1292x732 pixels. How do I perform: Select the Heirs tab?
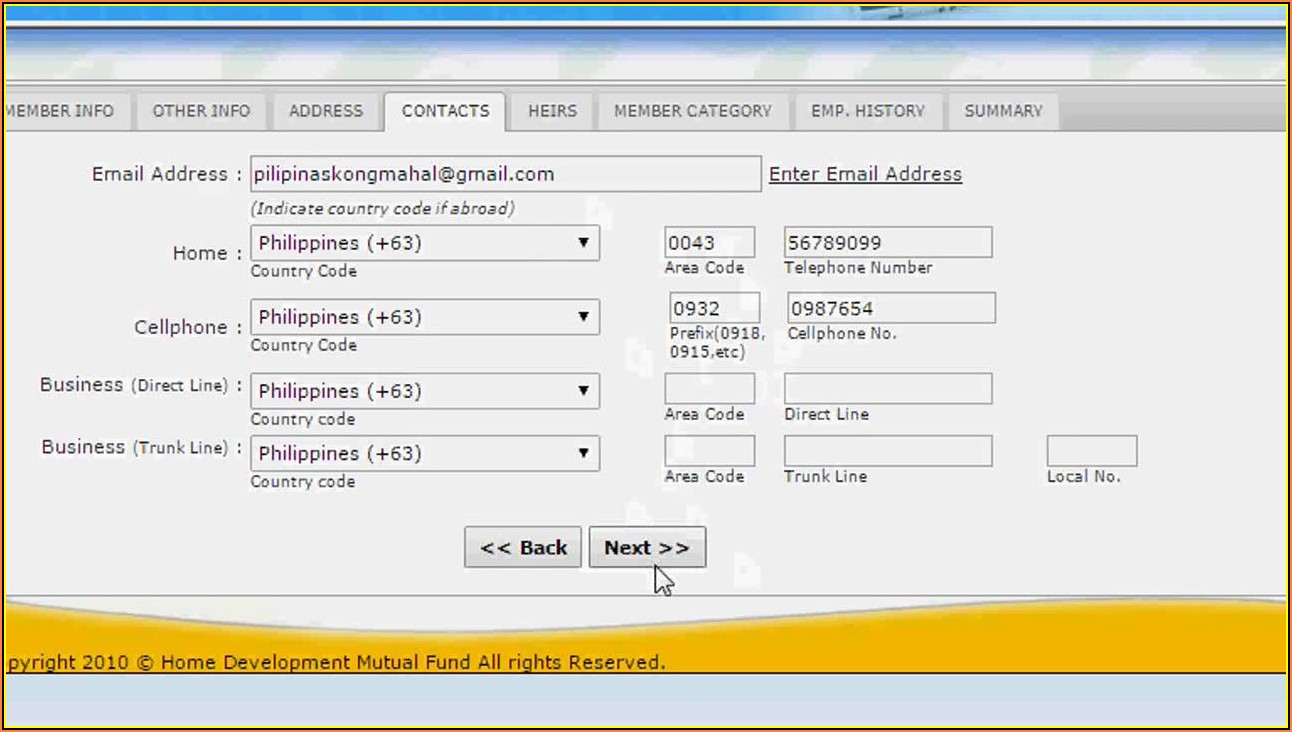pyautogui.click(x=552, y=111)
